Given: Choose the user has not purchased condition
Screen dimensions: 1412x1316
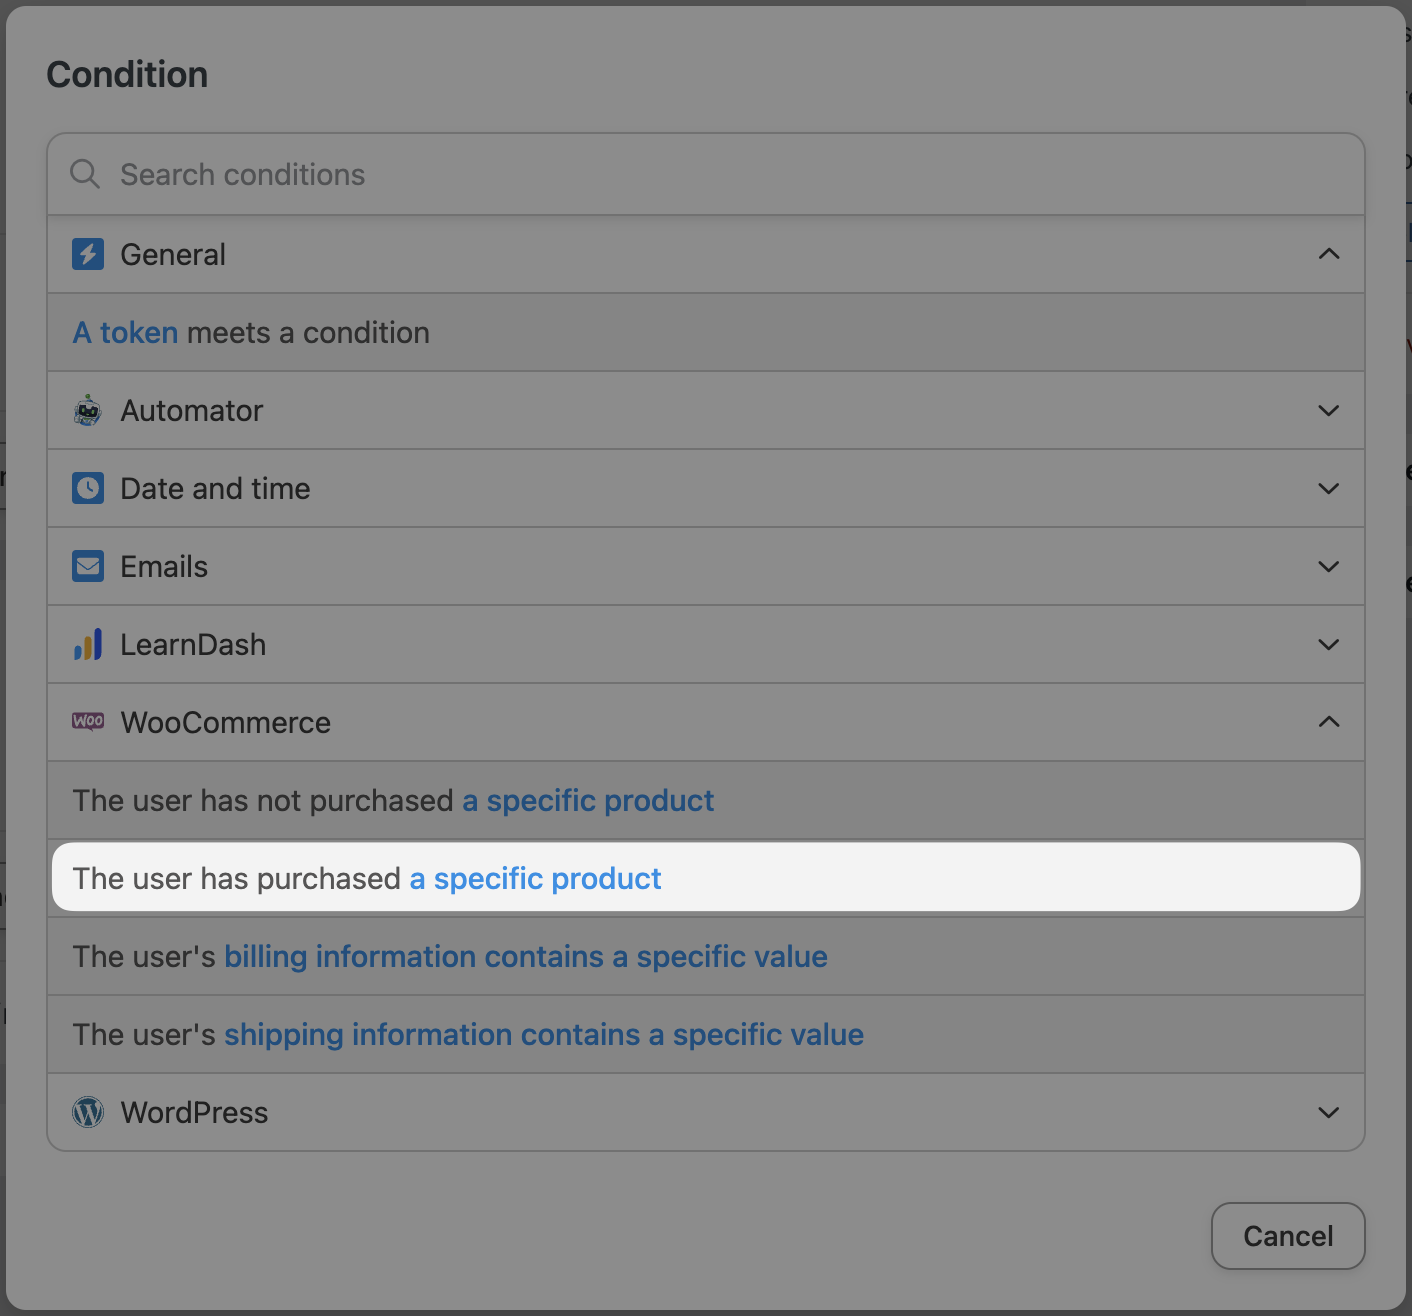Looking at the screenshot, I should (x=392, y=800).
